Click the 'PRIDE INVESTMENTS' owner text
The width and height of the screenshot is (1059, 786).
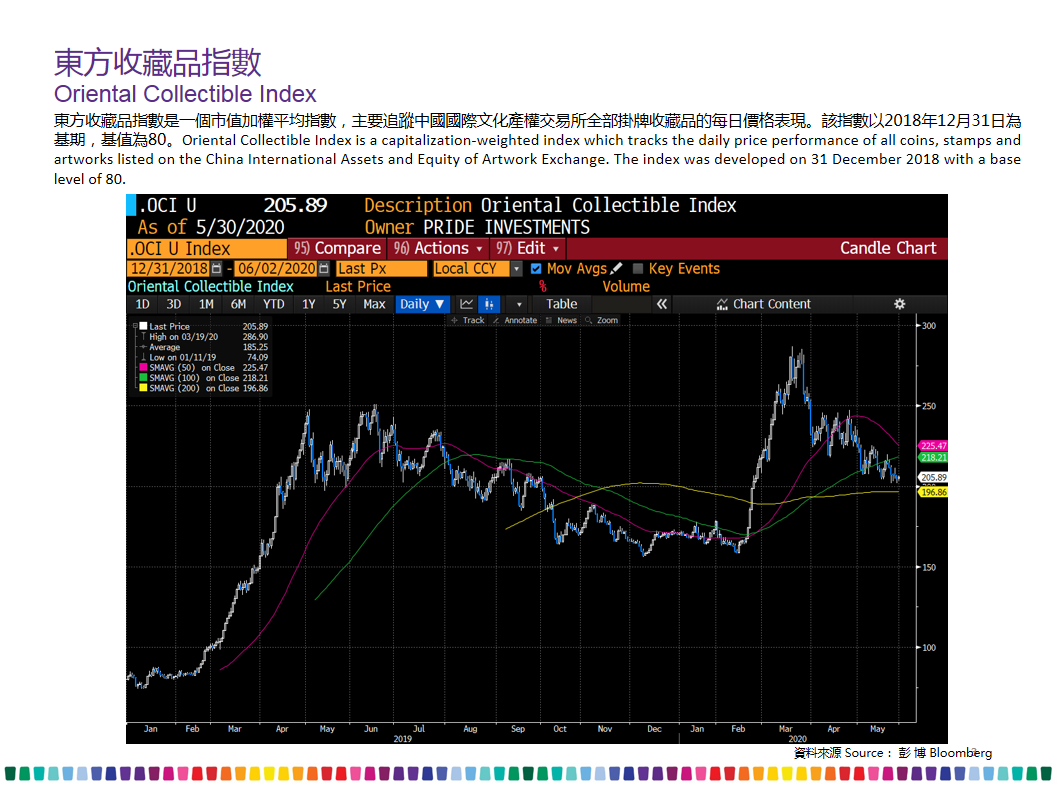(x=506, y=227)
